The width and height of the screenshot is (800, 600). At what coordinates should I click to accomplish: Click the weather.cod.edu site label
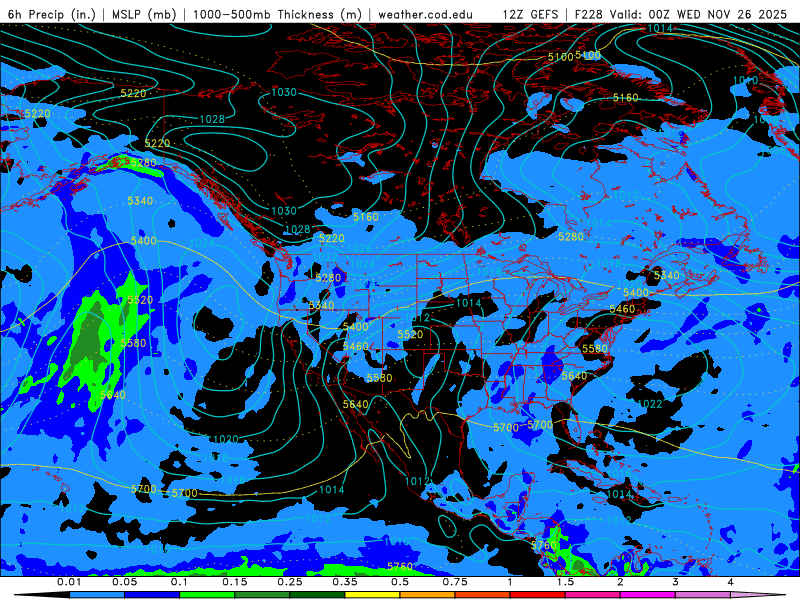[425, 14]
